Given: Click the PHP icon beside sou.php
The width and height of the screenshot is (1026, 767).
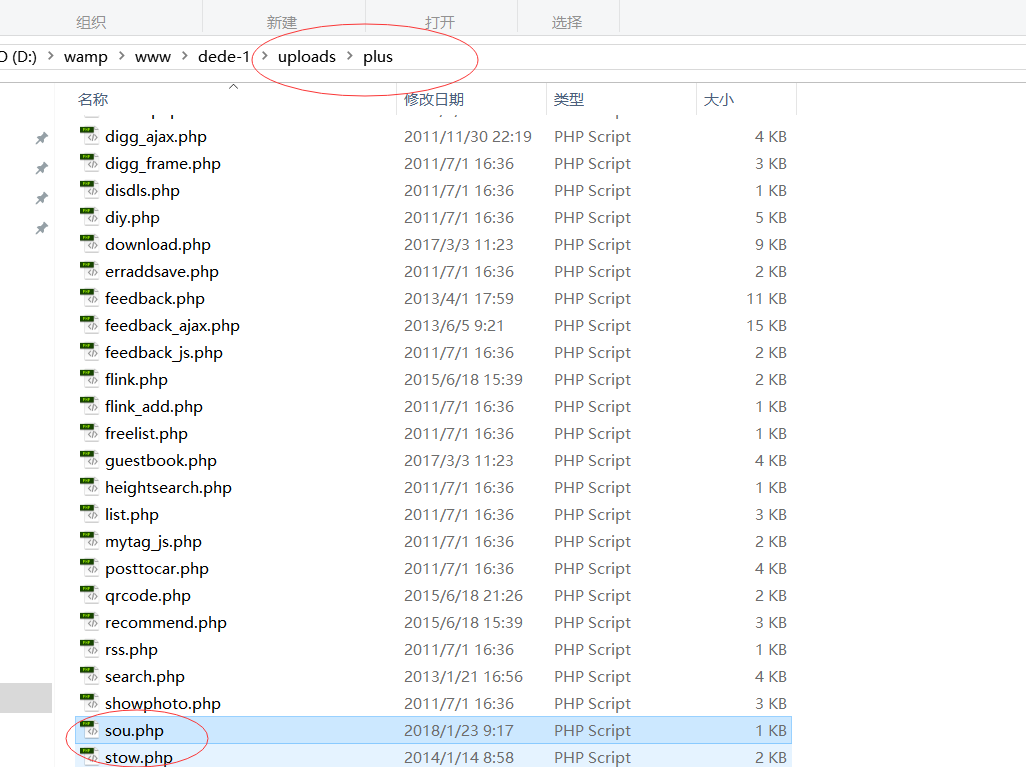Looking at the screenshot, I should 88,730.
